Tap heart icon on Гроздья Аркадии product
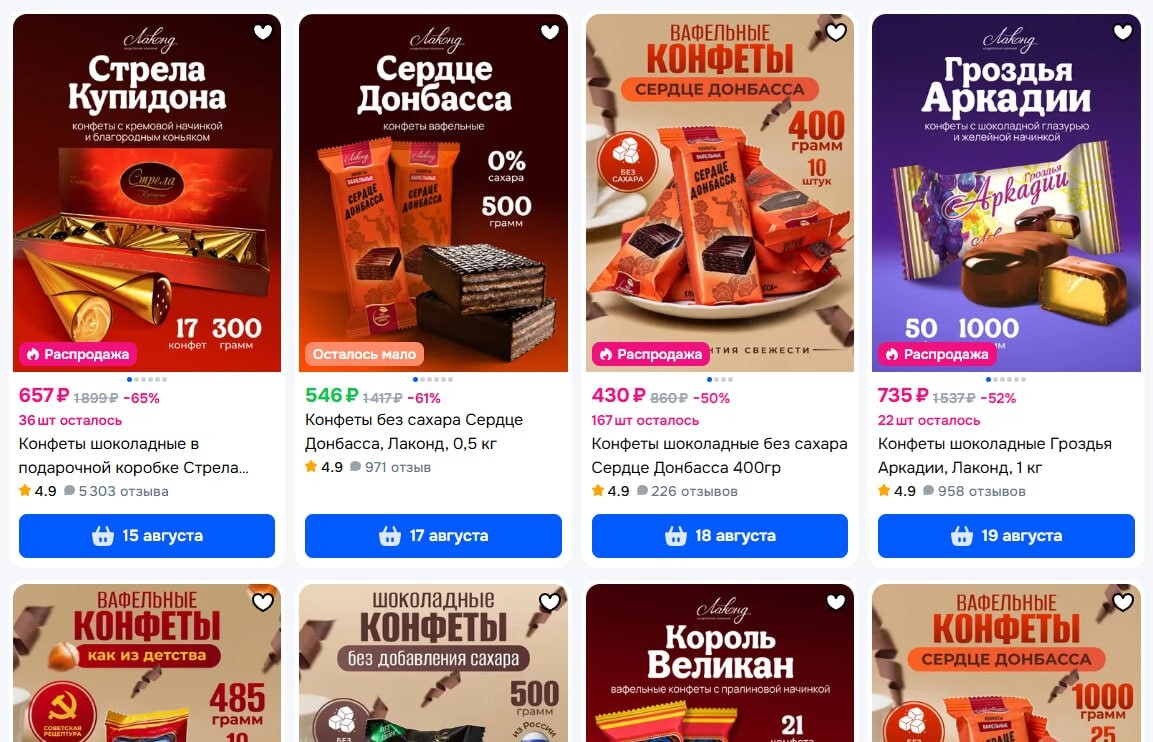 (1122, 32)
